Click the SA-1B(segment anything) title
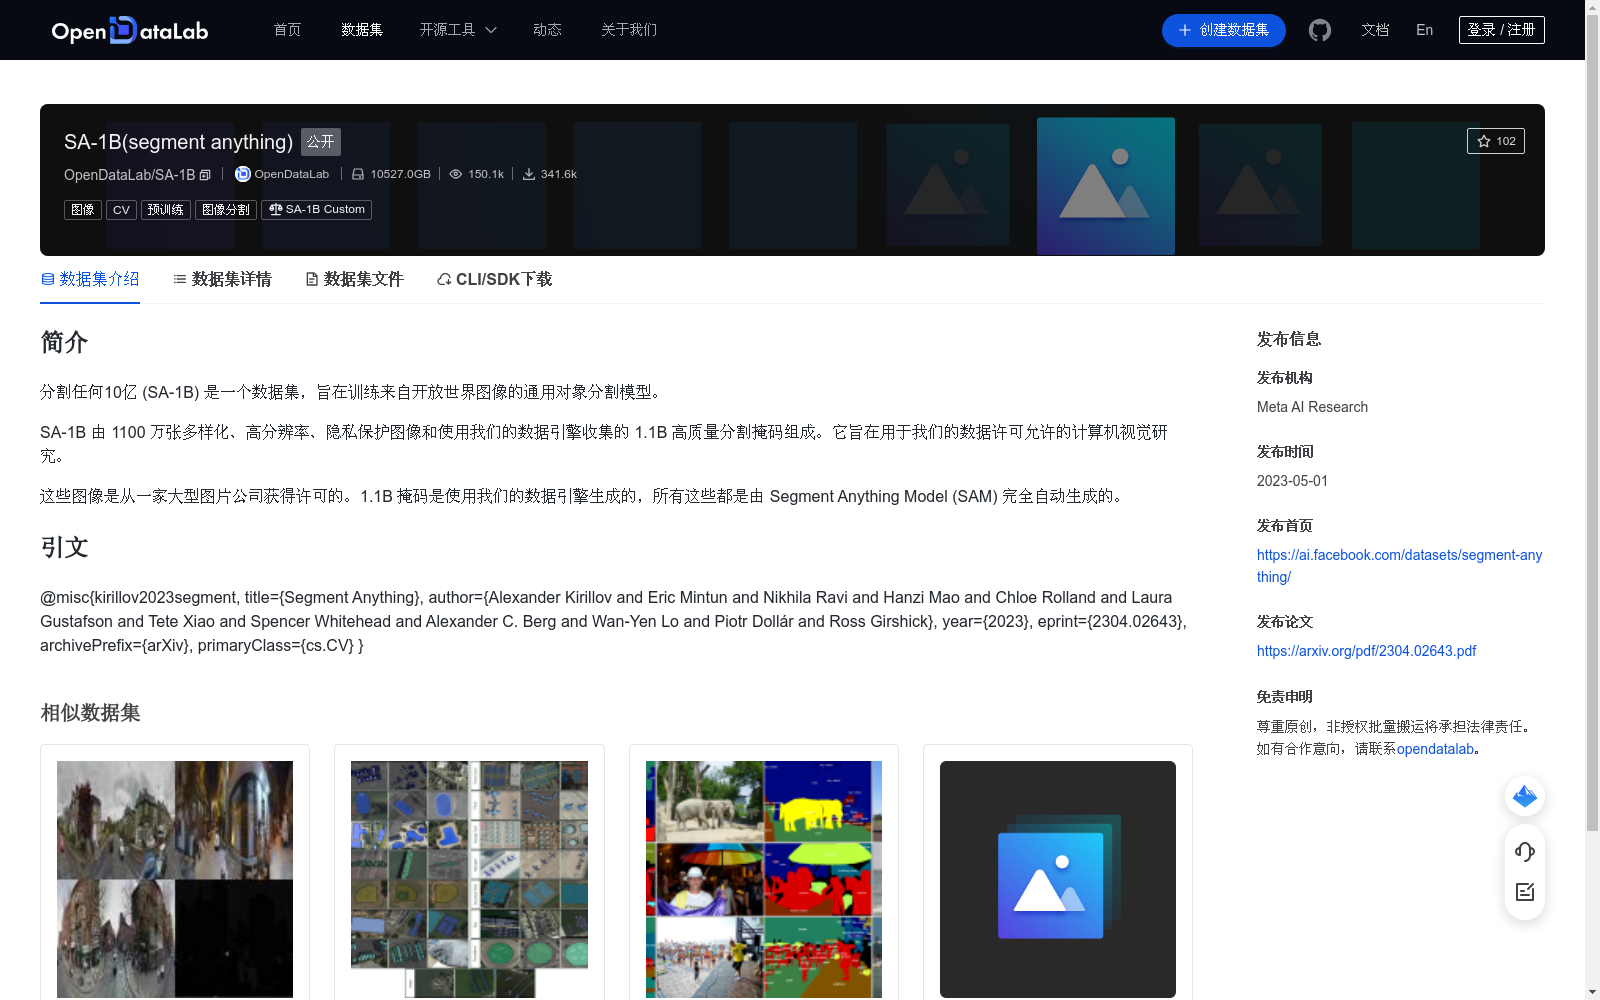Screen dimensions: 1600x1000 coord(178,142)
